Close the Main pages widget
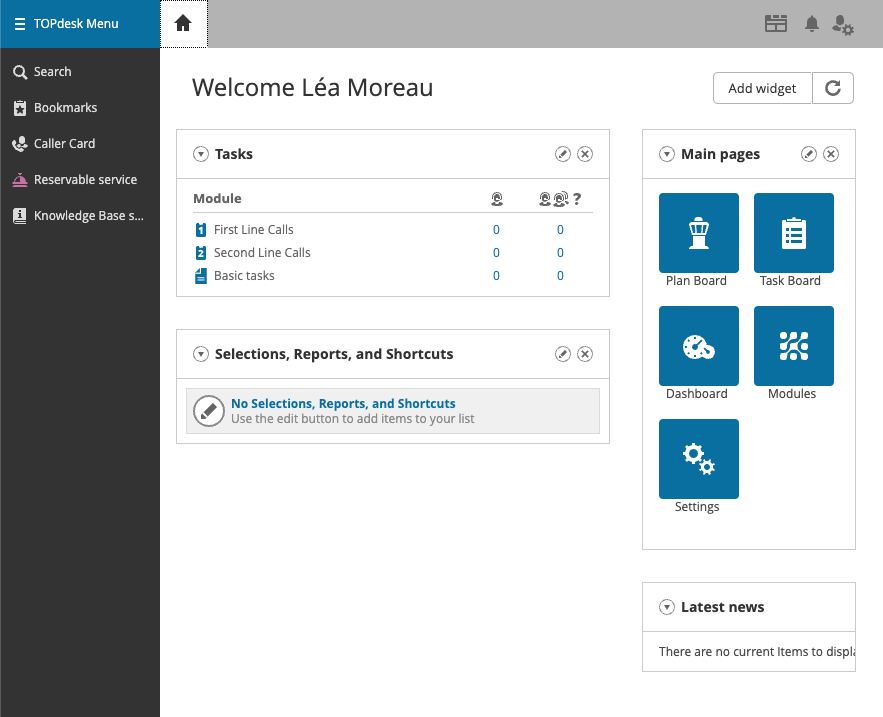This screenshot has height=717, width=883. tap(831, 154)
